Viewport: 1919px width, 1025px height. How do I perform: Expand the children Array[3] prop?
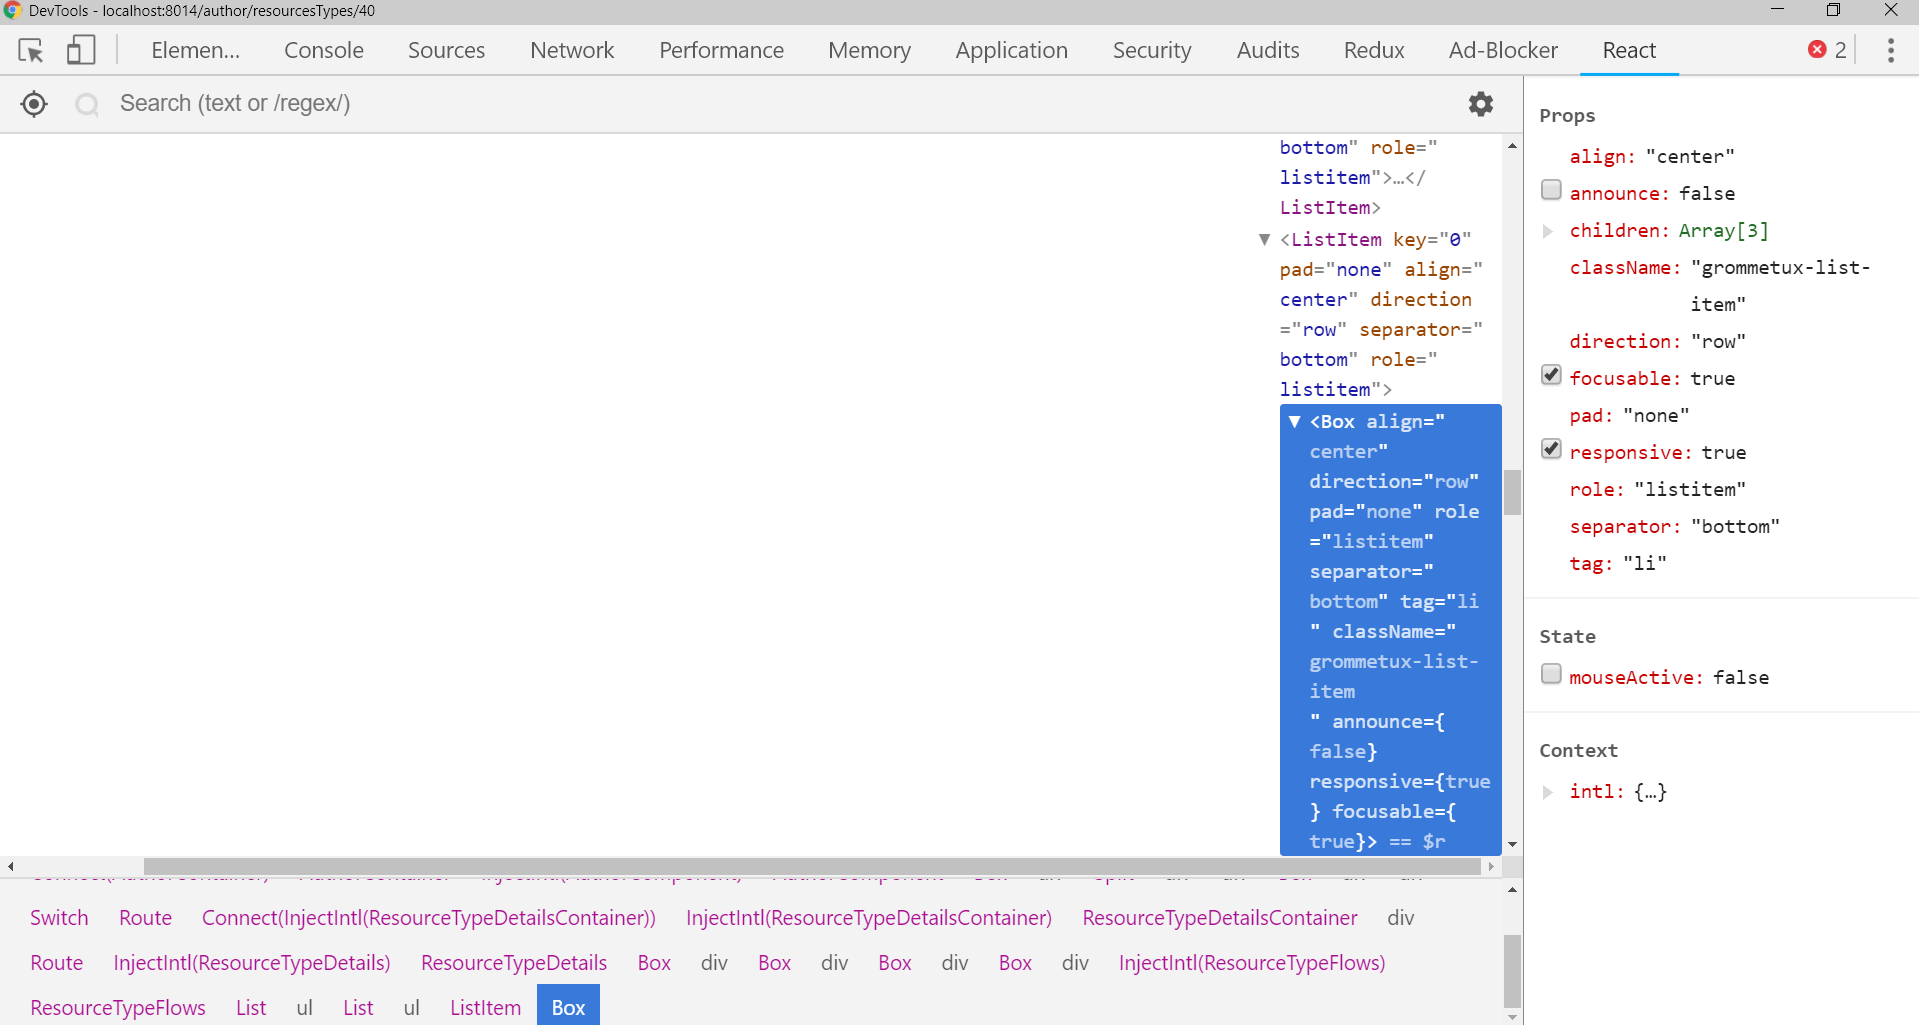pyautogui.click(x=1548, y=231)
